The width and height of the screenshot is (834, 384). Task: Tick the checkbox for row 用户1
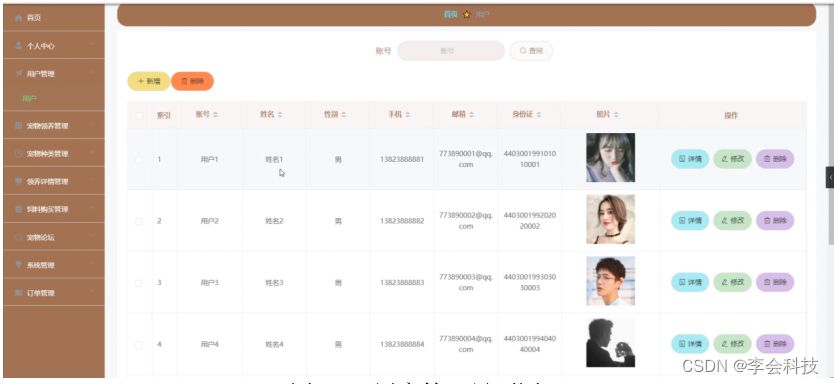(139, 160)
